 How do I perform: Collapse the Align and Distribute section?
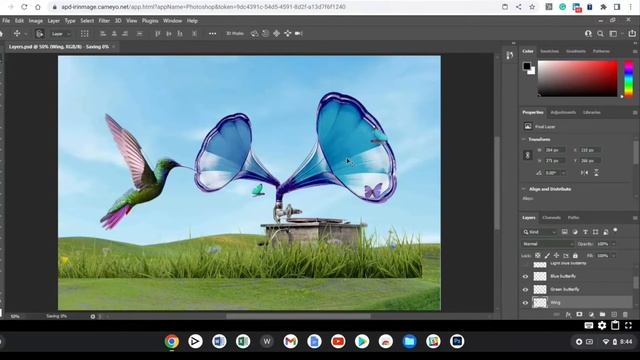tap(524, 189)
